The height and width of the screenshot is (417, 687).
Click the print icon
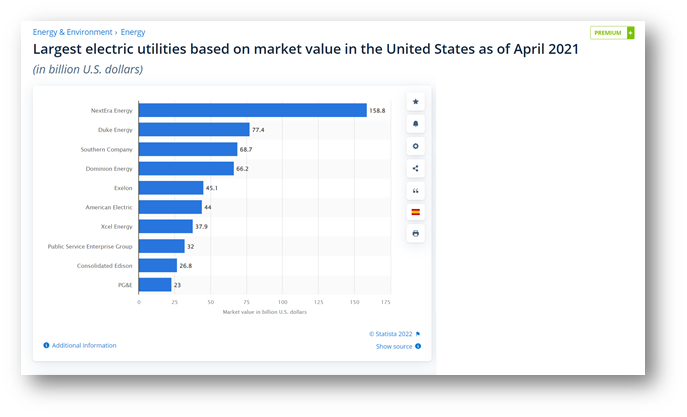tap(415, 233)
